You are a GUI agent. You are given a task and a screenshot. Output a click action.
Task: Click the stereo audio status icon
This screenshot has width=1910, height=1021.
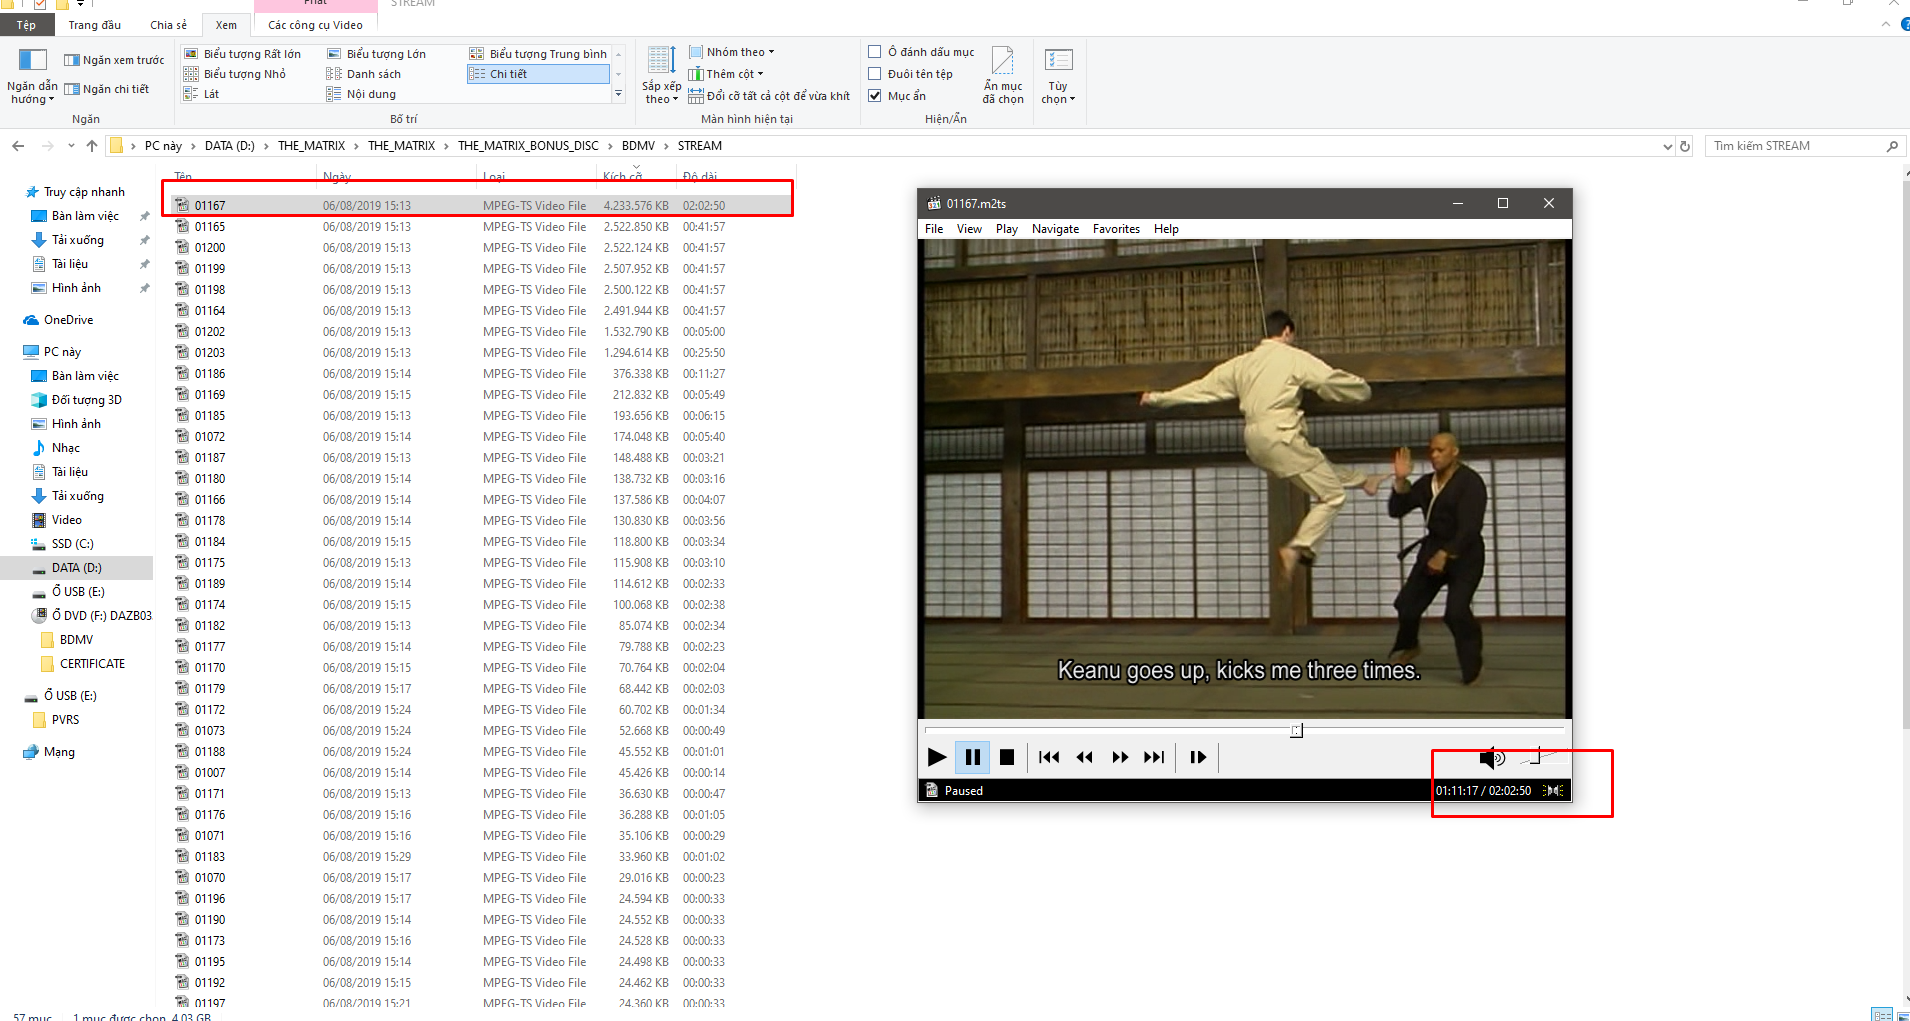(1553, 790)
